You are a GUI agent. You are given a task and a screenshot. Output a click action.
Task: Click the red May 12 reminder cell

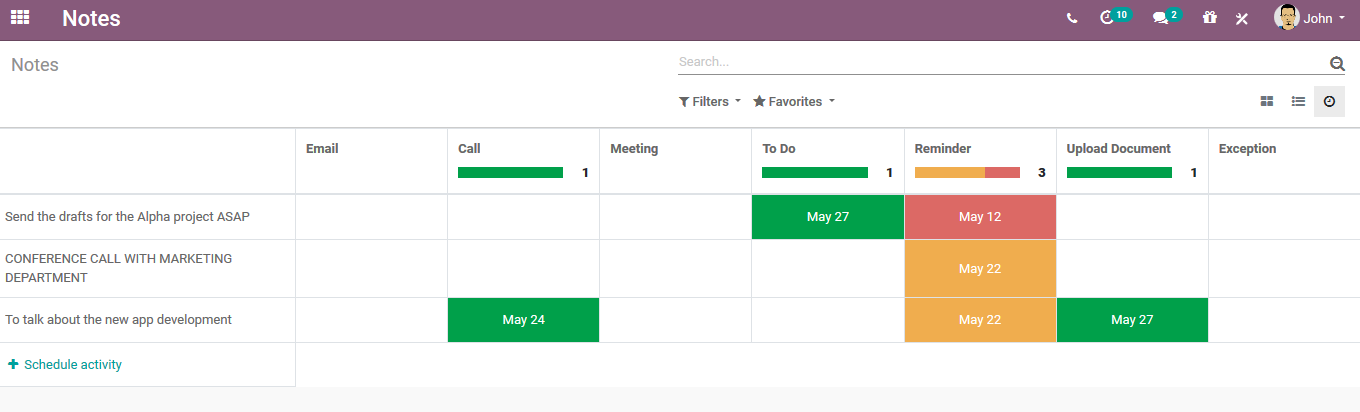[x=980, y=217]
